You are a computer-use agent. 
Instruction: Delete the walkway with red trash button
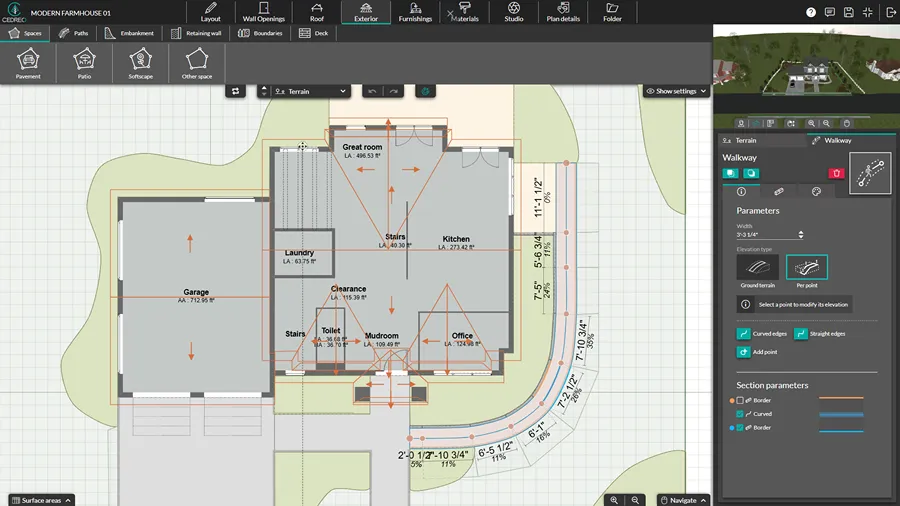point(836,173)
